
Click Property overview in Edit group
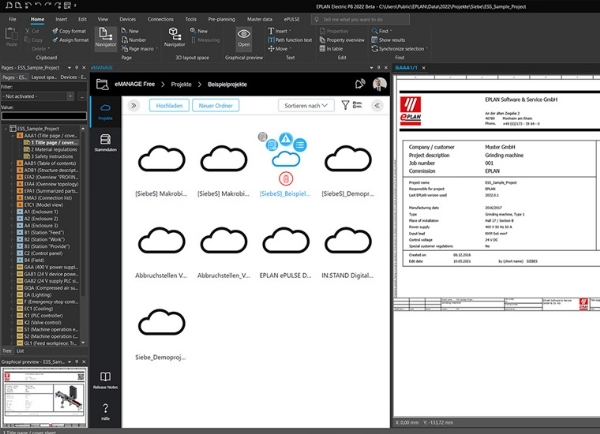coord(342,40)
